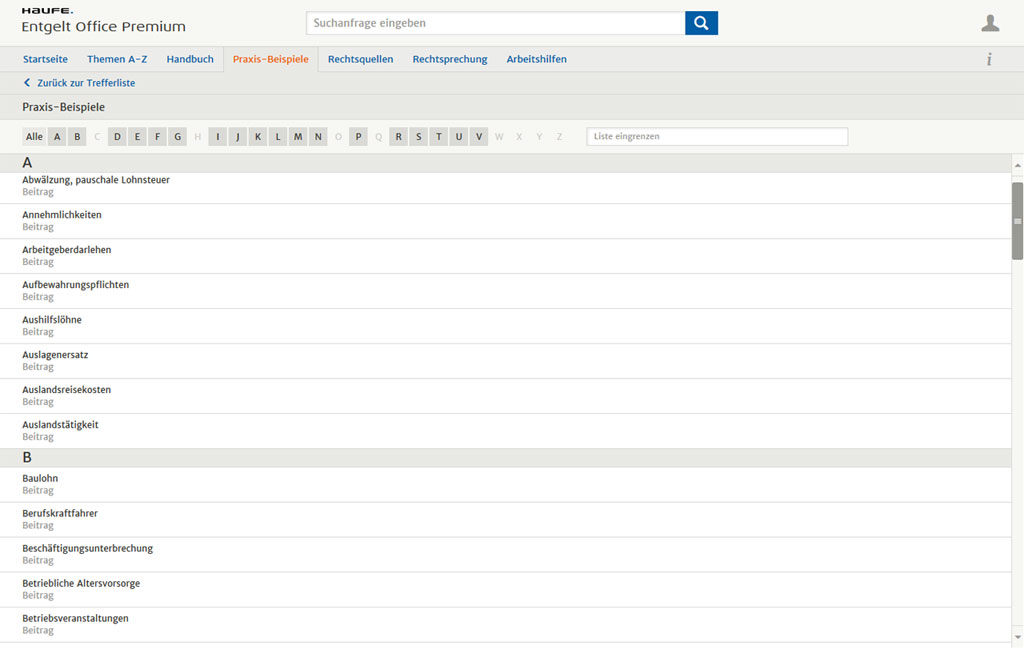Filter list by letter L

(x=278, y=136)
